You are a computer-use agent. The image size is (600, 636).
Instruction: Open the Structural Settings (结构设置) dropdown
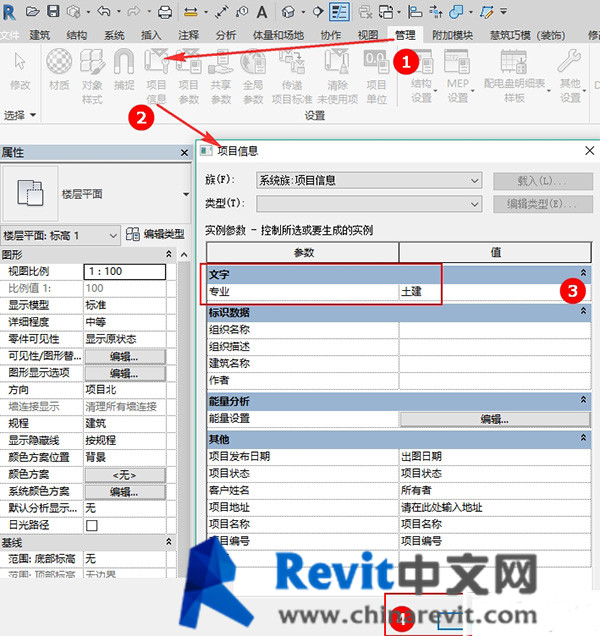tap(422, 76)
